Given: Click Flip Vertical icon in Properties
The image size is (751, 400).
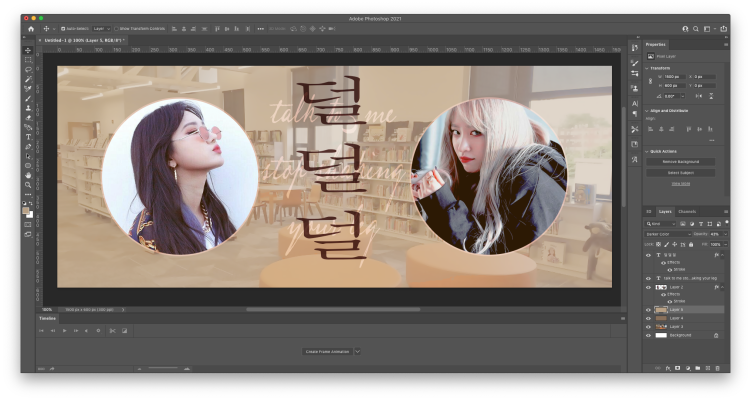Looking at the screenshot, I should point(711,96).
